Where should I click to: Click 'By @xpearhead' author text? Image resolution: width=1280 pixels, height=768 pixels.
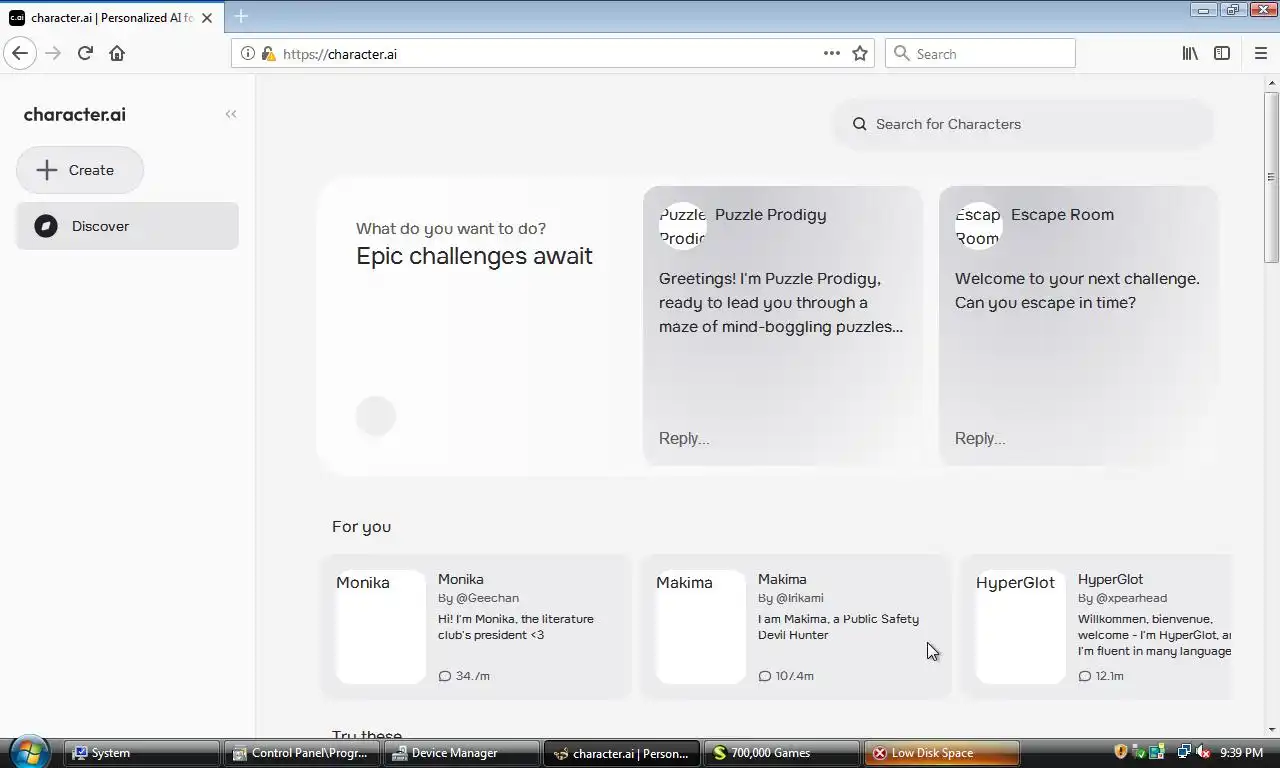(x=1122, y=598)
